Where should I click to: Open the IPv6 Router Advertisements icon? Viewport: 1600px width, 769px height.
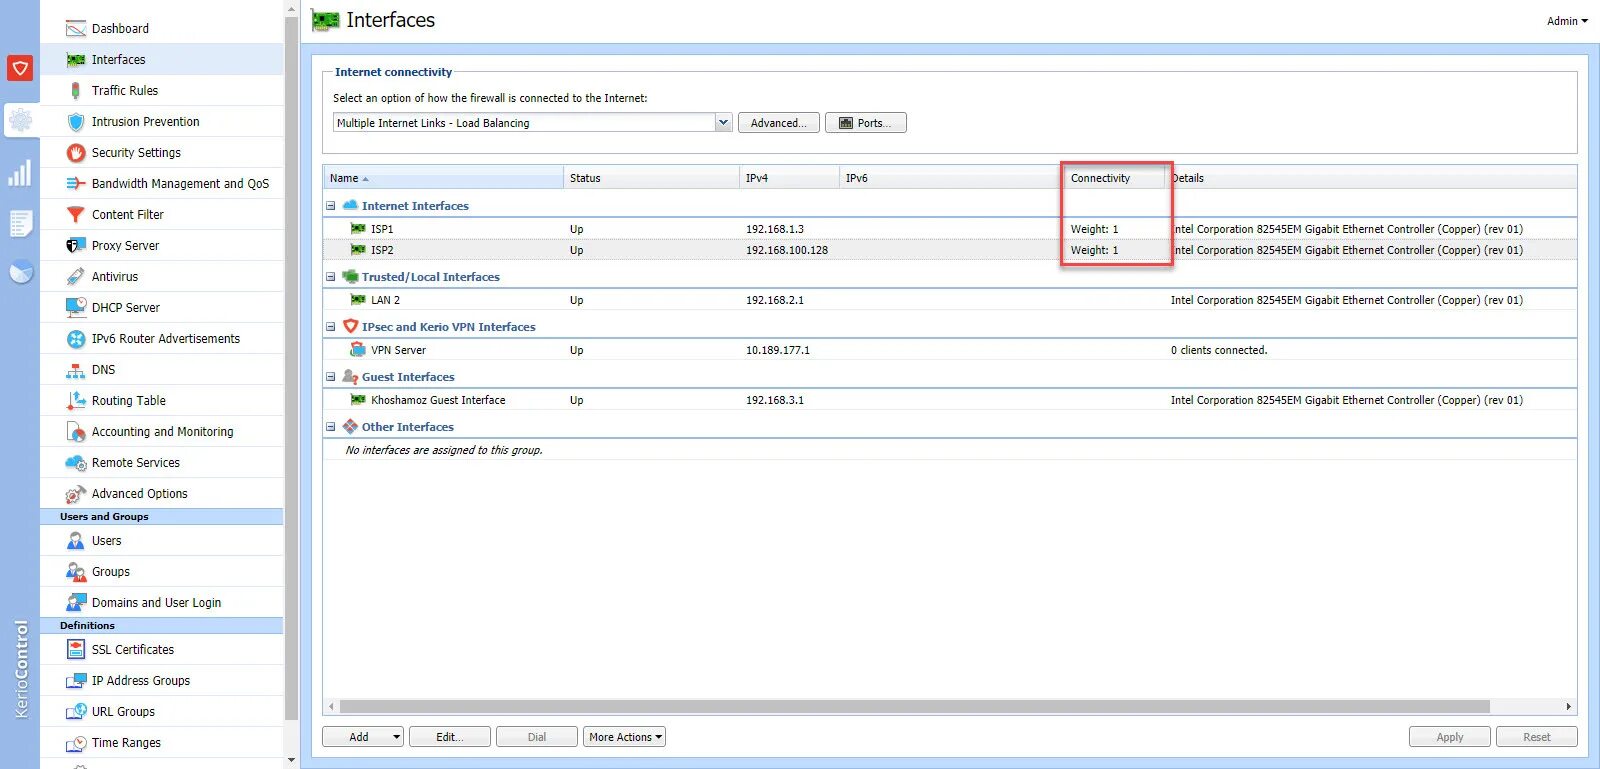pos(75,339)
